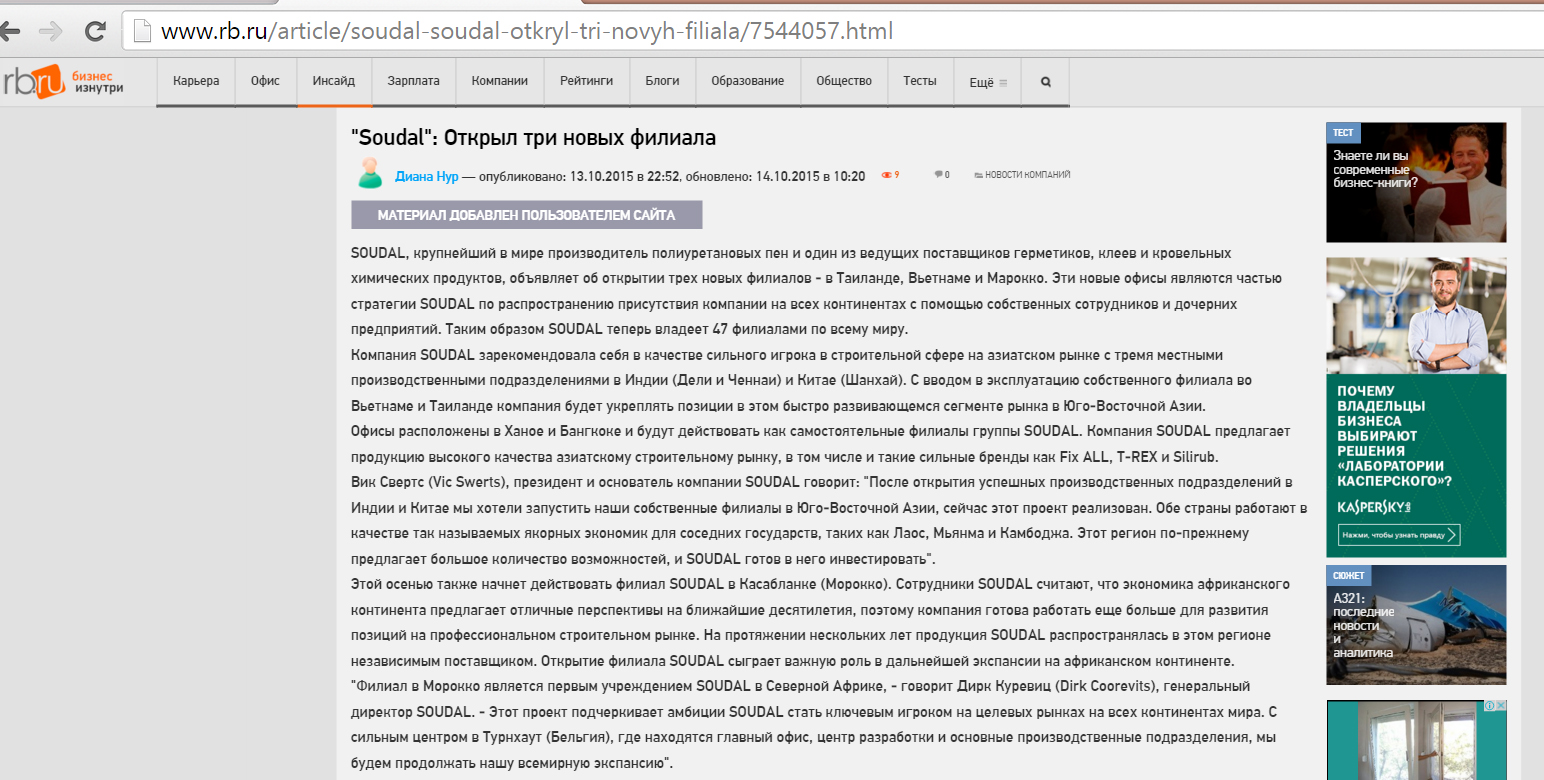Open the rb.ru logo home link

pos(33,81)
